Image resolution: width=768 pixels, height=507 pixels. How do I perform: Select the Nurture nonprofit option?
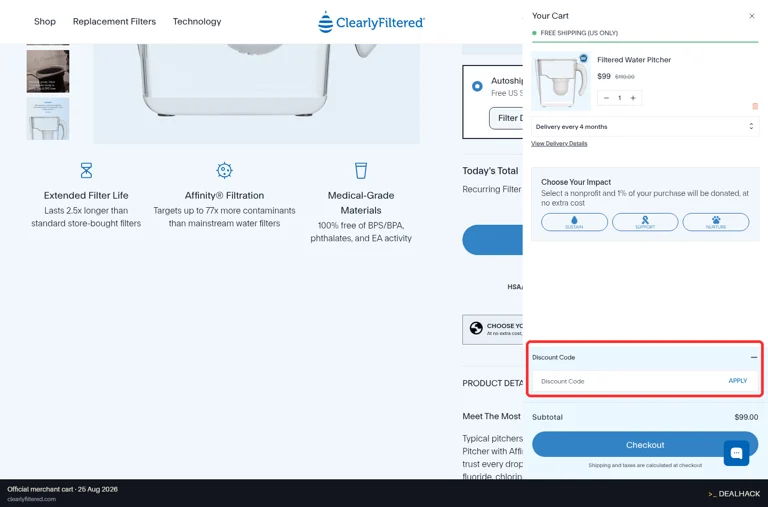coord(716,222)
